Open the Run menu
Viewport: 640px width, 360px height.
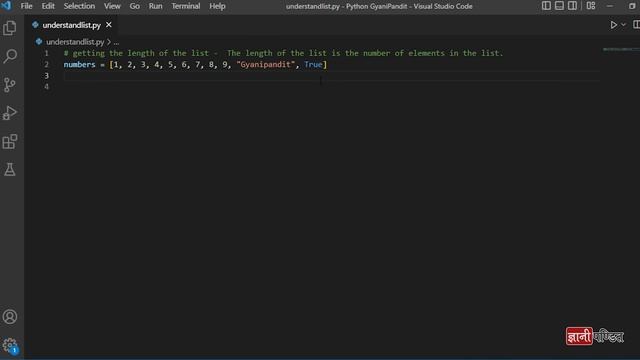(156, 6)
